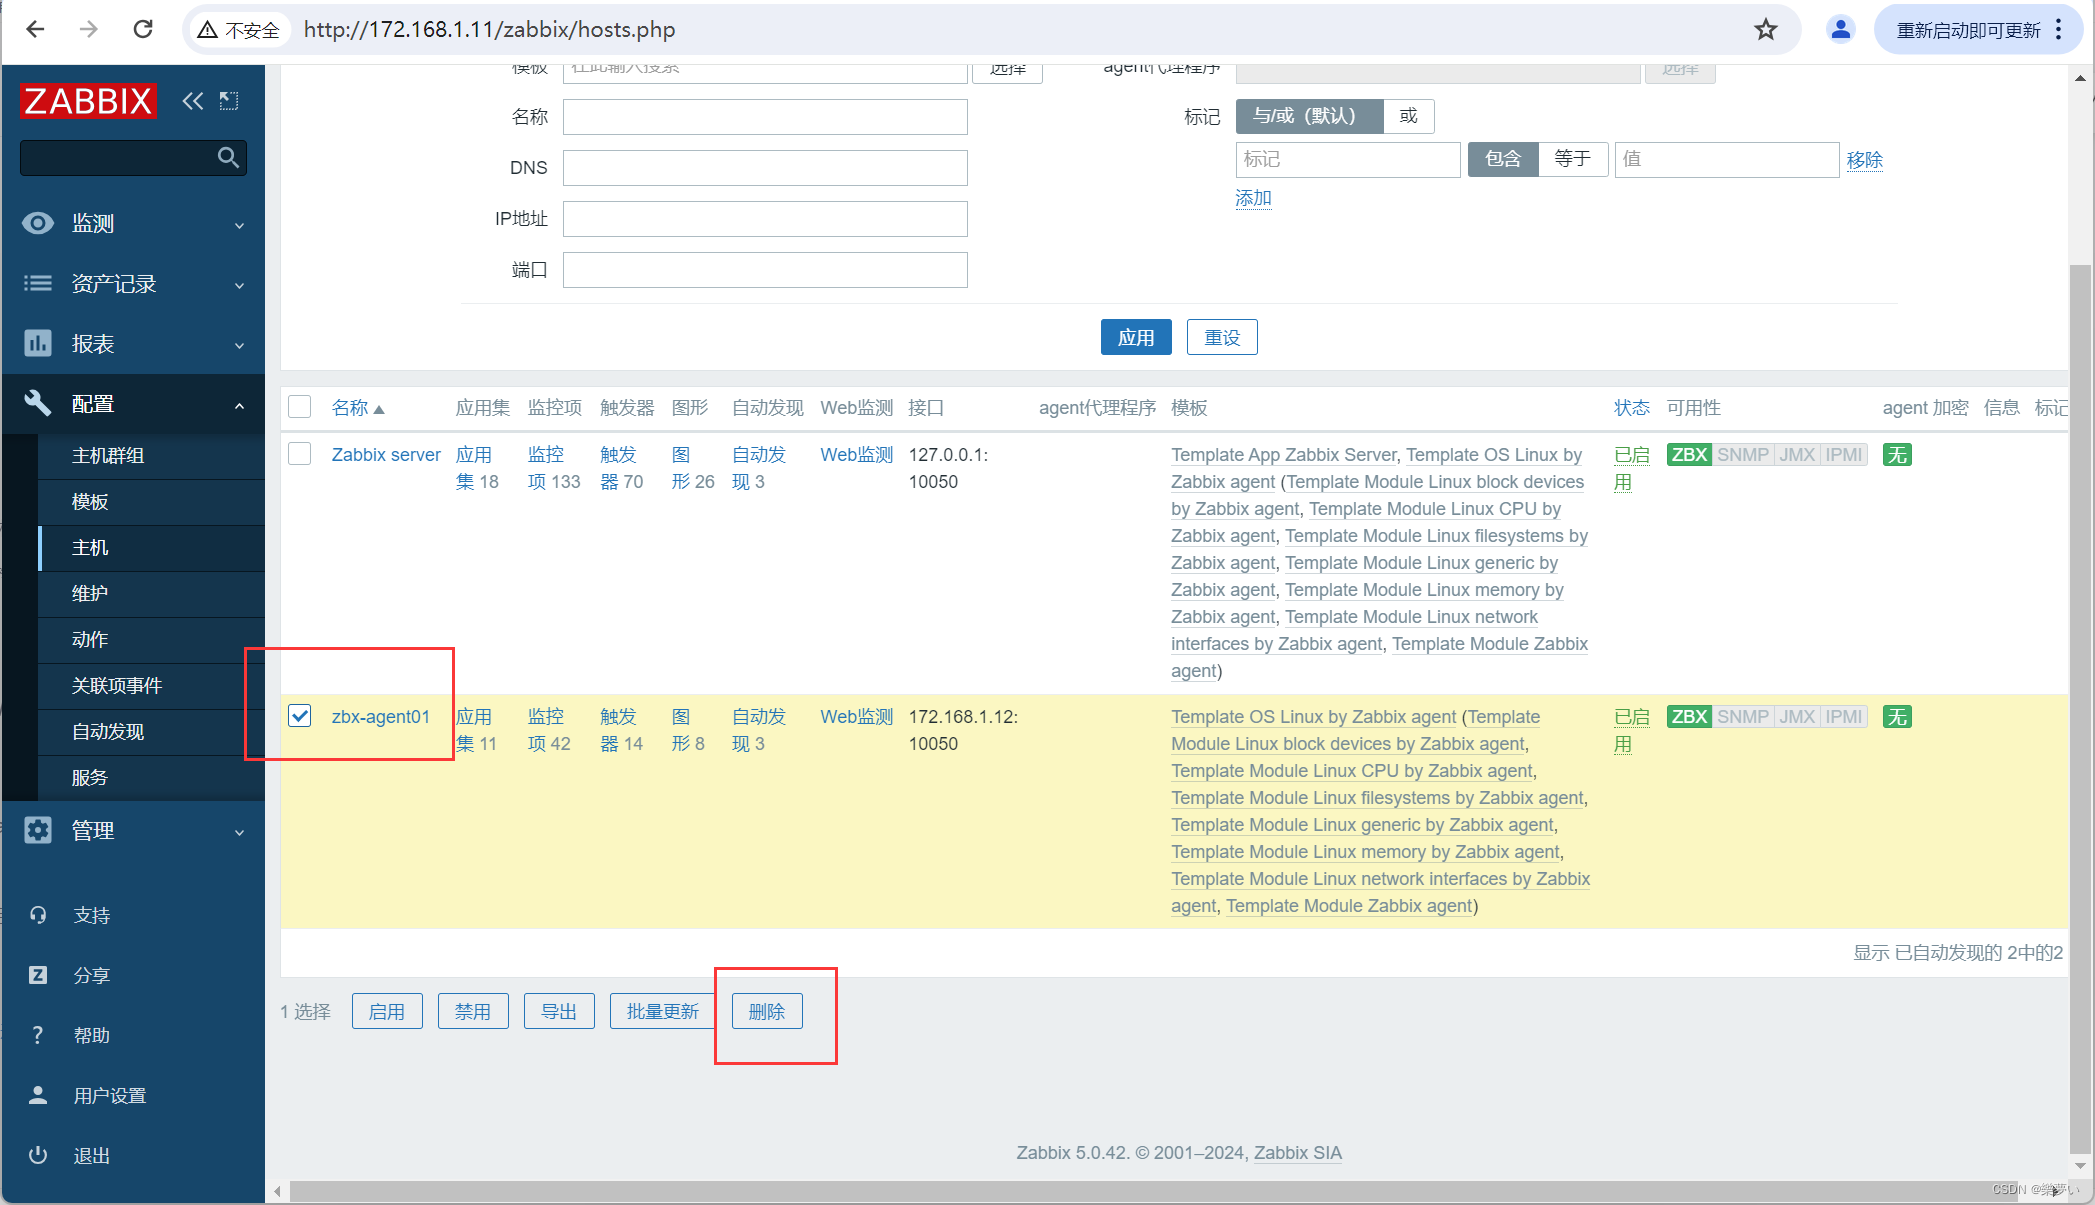The height and width of the screenshot is (1205, 2095).
Task: Click inside the IP地址 filter input field
Action: (x=764, y=218)
